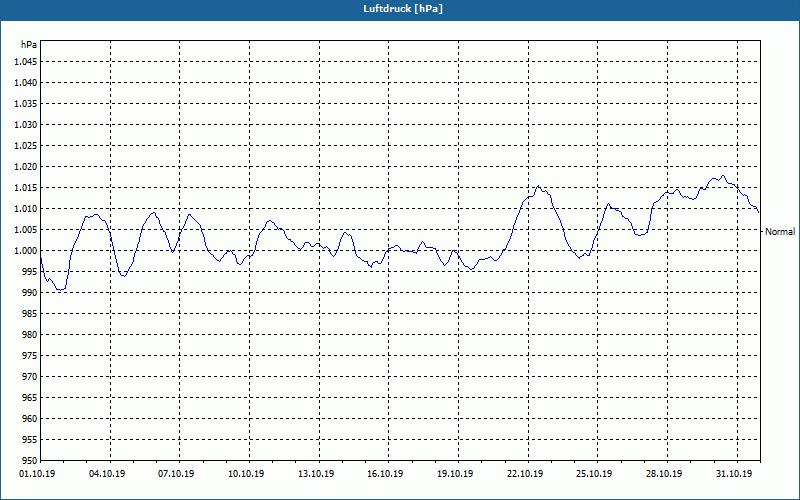The width and height of the screenshot is (800, 500).
Task: Click the 1.015 y-axis label
Action: pos(26,188)
